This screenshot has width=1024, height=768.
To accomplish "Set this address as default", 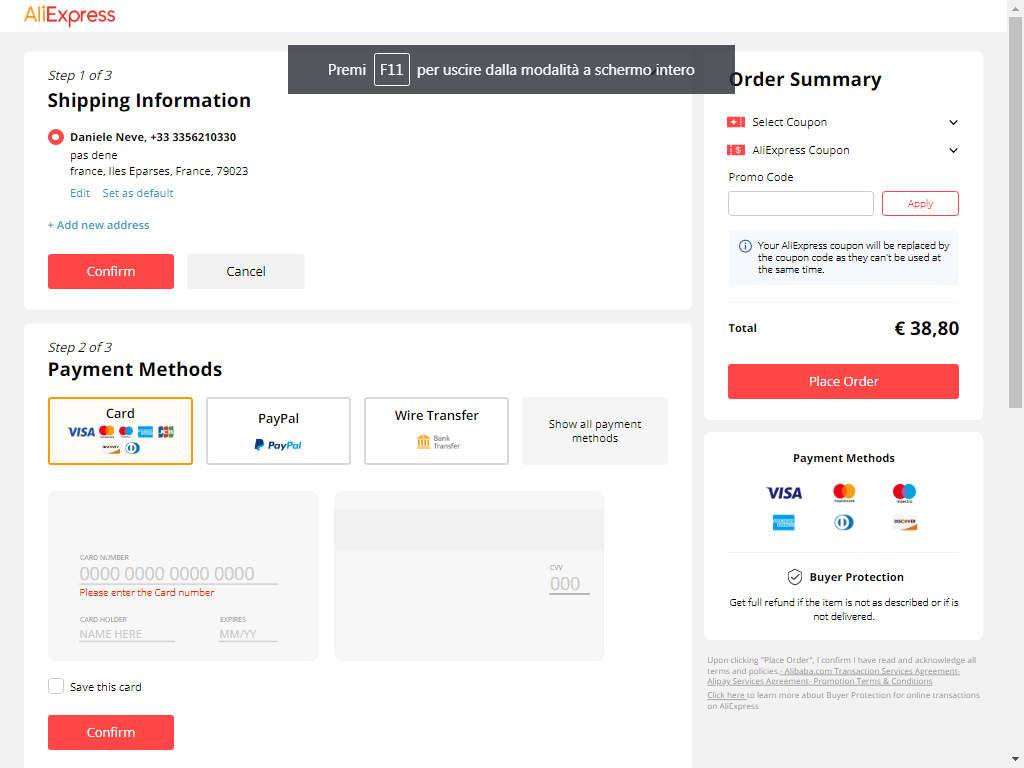I will click(138, 193).
